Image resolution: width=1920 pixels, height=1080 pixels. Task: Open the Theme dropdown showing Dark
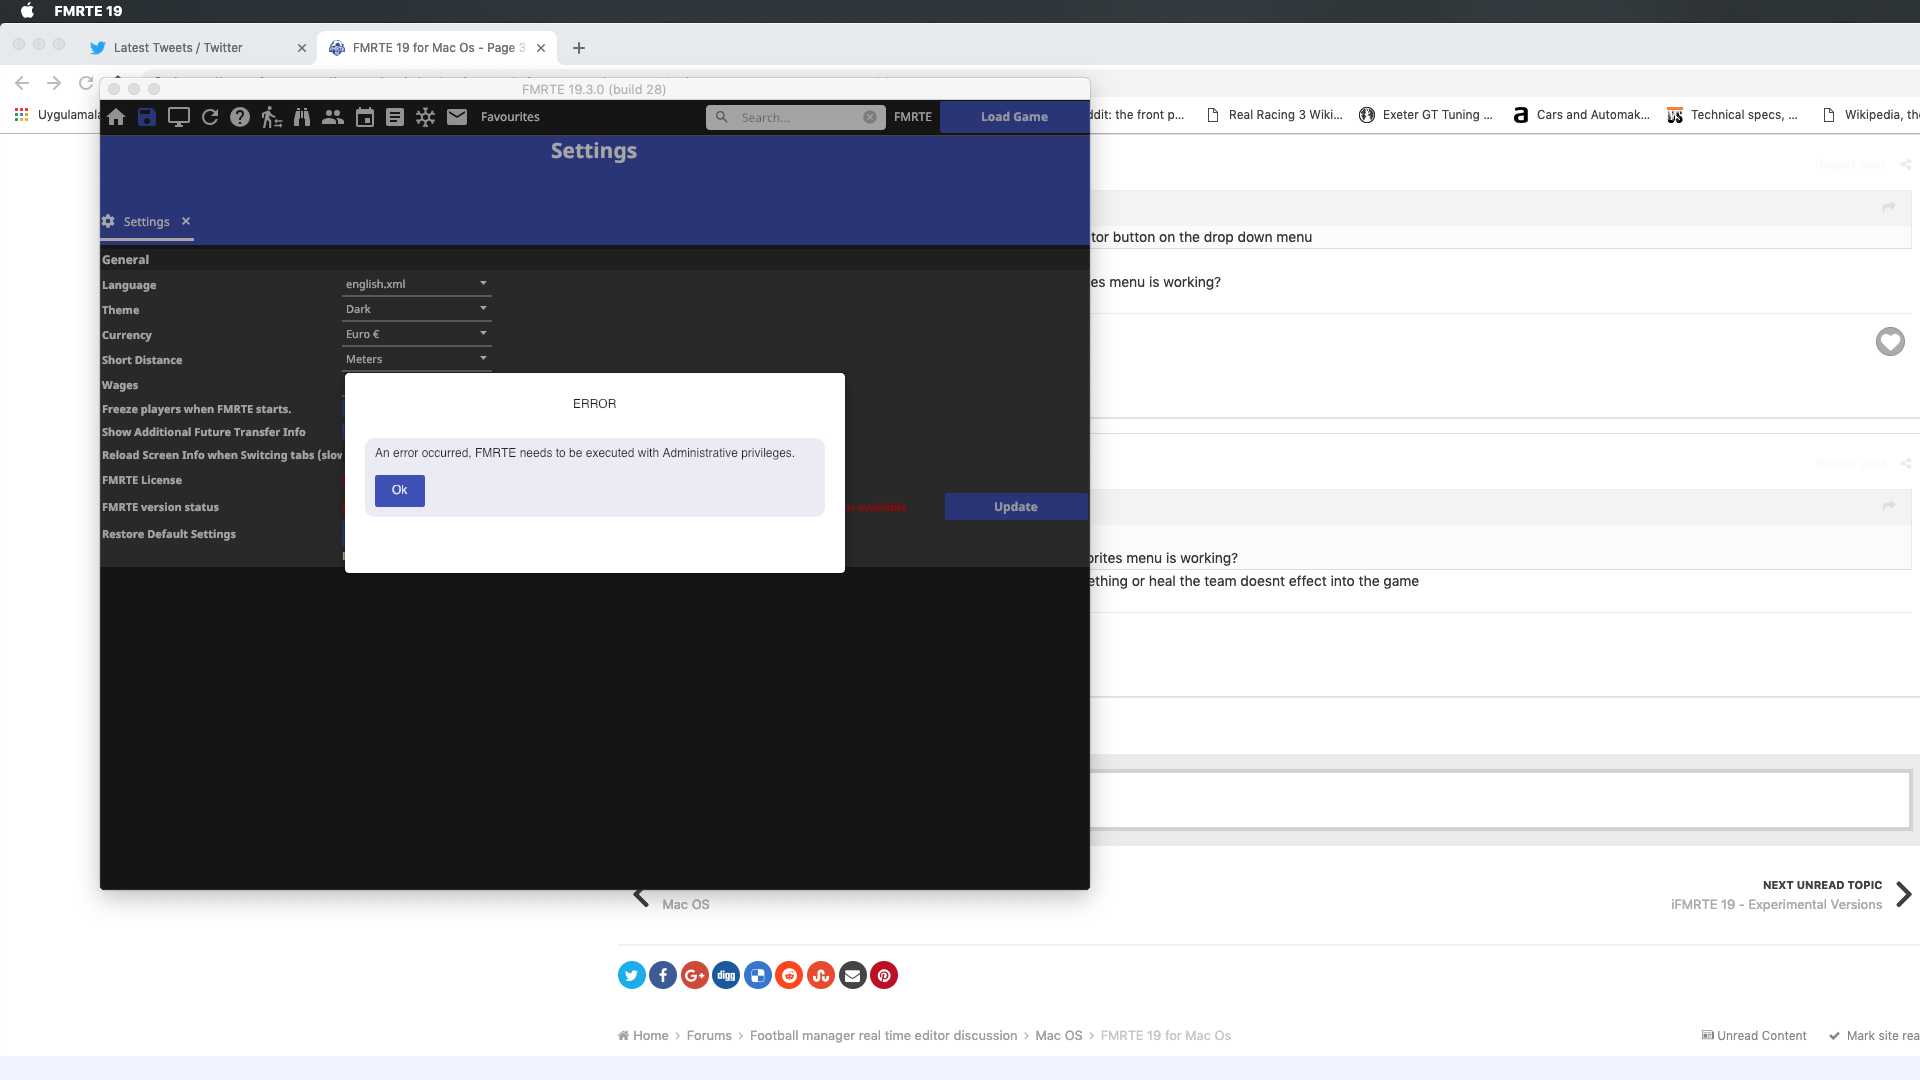coord(416,309)
